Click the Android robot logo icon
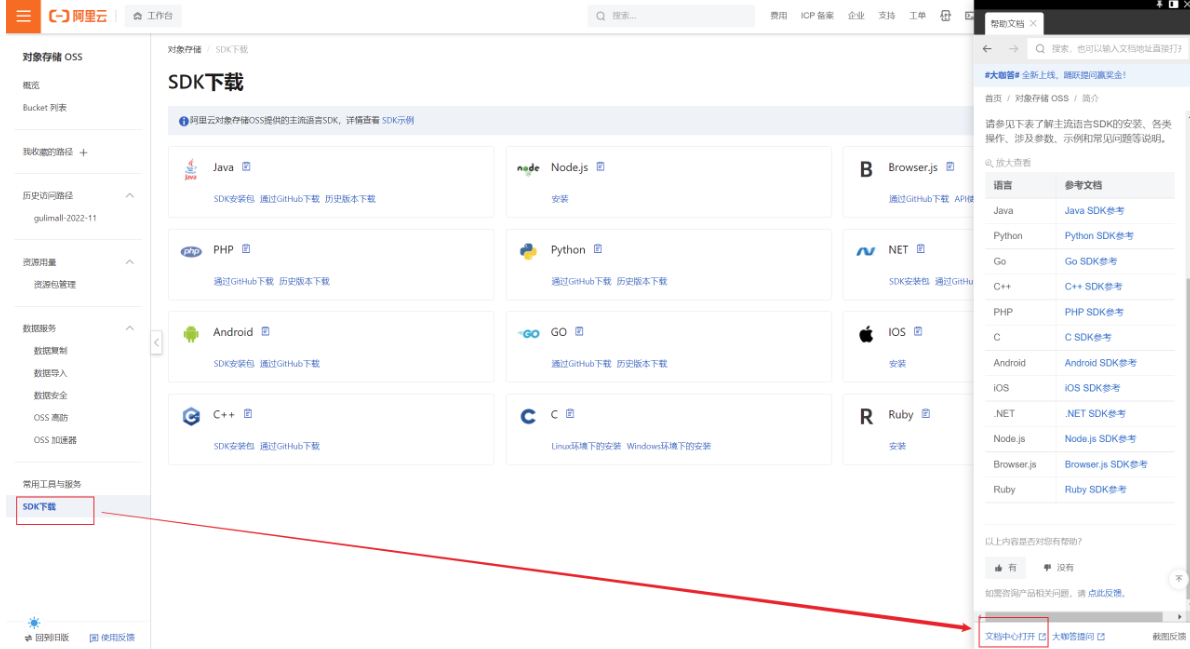1190x649 pixels. (190, 334)
